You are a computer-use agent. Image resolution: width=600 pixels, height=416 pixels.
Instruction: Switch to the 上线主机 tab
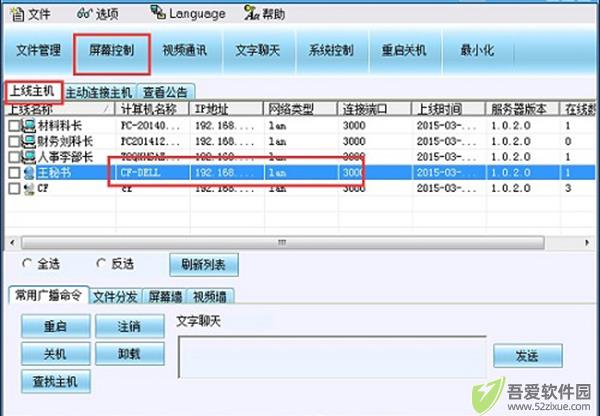click(33, 91)
